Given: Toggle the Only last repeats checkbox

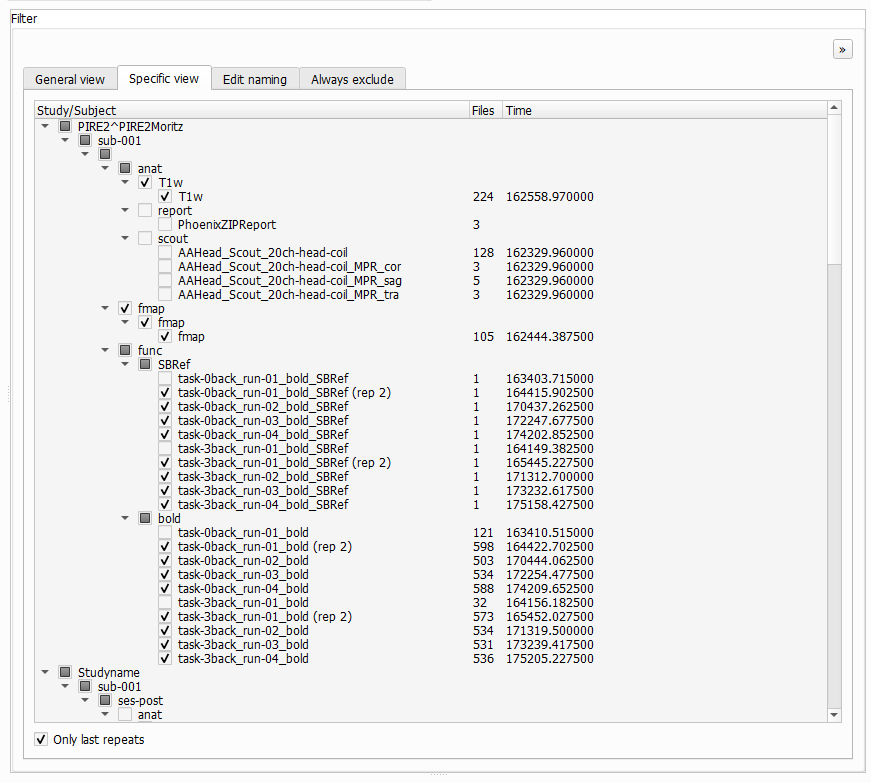Looking at the screenshot, I should (x=41, y=739).
